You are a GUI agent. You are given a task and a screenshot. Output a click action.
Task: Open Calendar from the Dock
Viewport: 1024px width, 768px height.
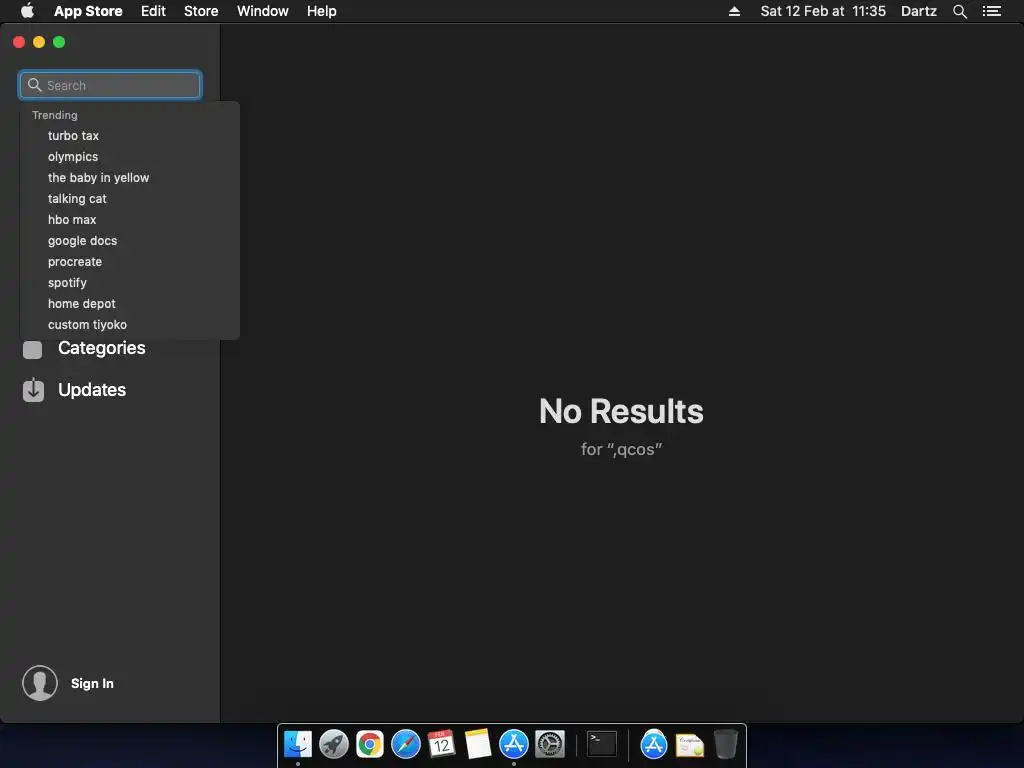point(441,744)
